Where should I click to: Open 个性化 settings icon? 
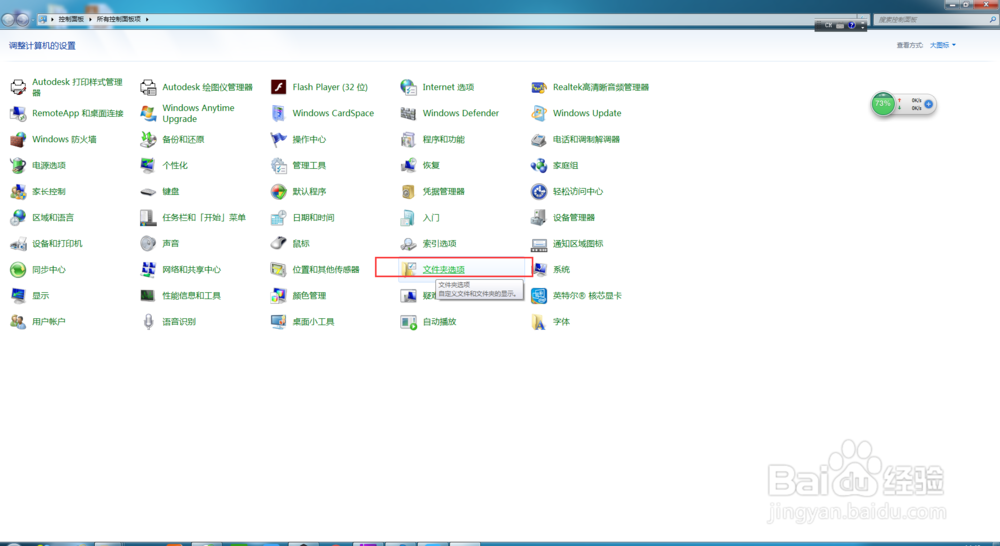click(148, 165)
